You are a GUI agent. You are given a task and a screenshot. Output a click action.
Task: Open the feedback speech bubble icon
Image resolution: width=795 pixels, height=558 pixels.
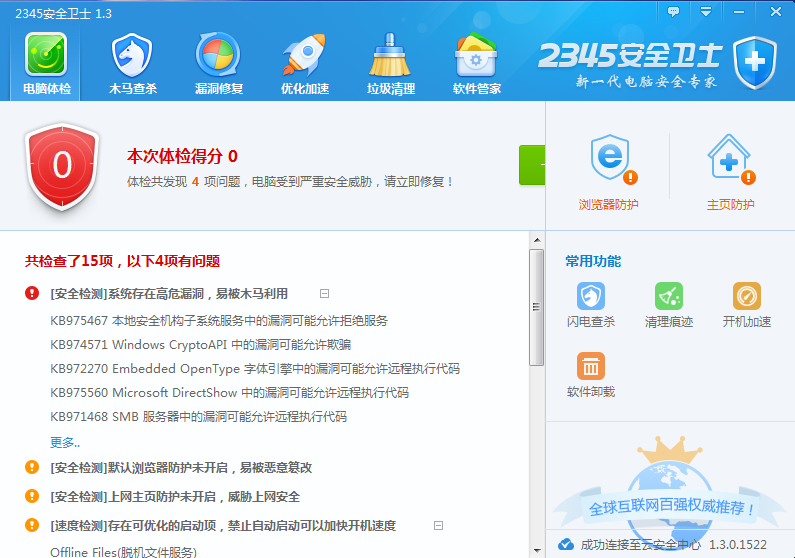pos(673,11)
